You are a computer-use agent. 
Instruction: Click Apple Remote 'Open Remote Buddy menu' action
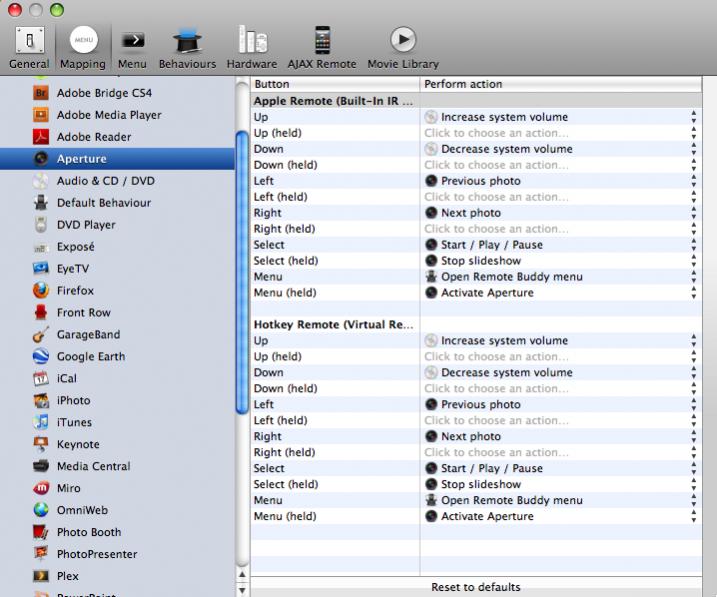[503, 277]
